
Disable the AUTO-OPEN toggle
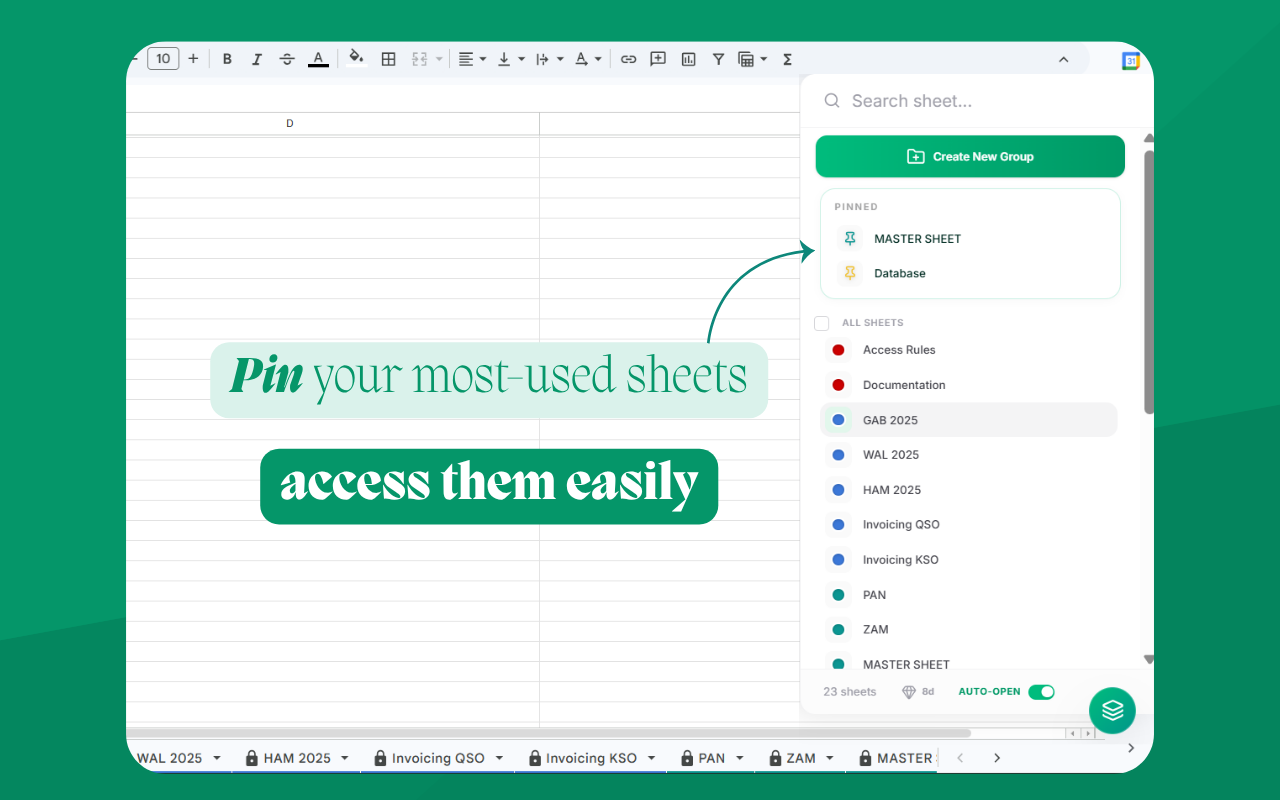coord(1041,691)
